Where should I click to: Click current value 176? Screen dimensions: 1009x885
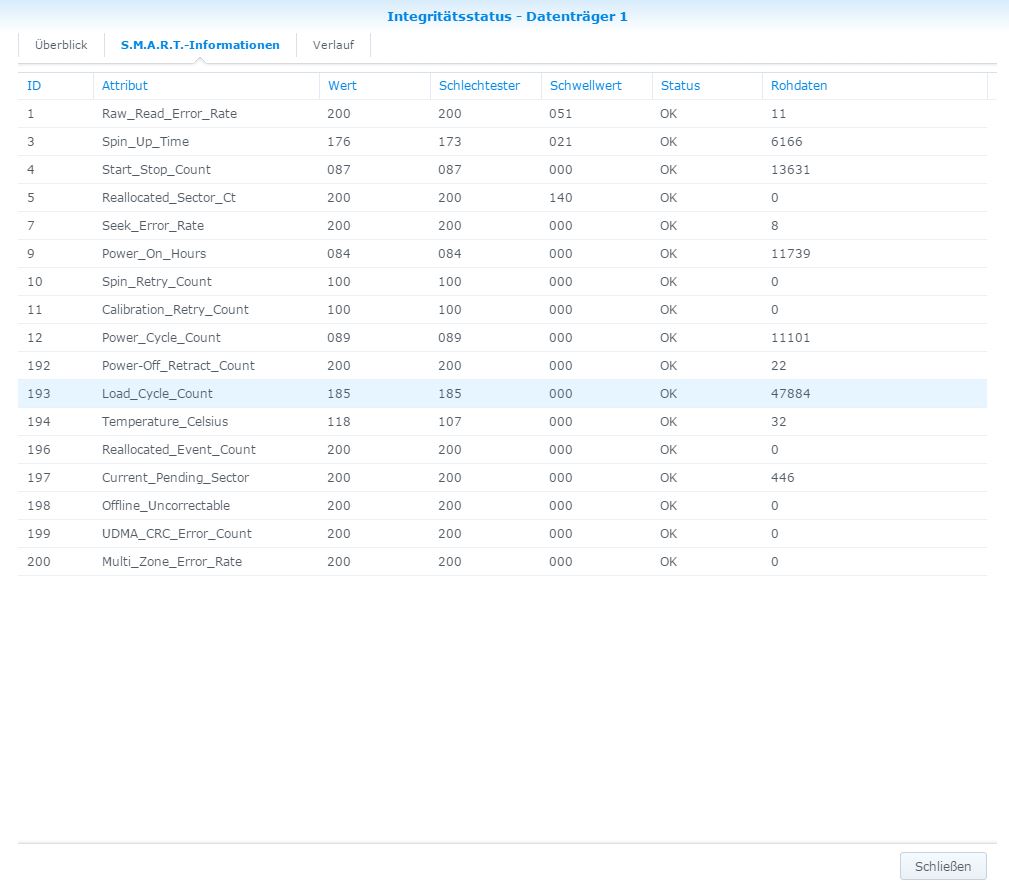pyautogui.click(x=338, y=142)
